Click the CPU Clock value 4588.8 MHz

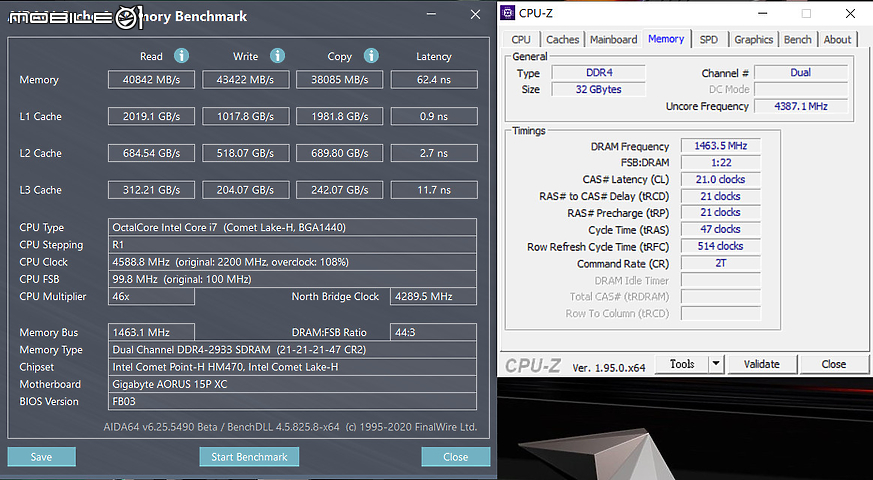(x=292, y=262)
